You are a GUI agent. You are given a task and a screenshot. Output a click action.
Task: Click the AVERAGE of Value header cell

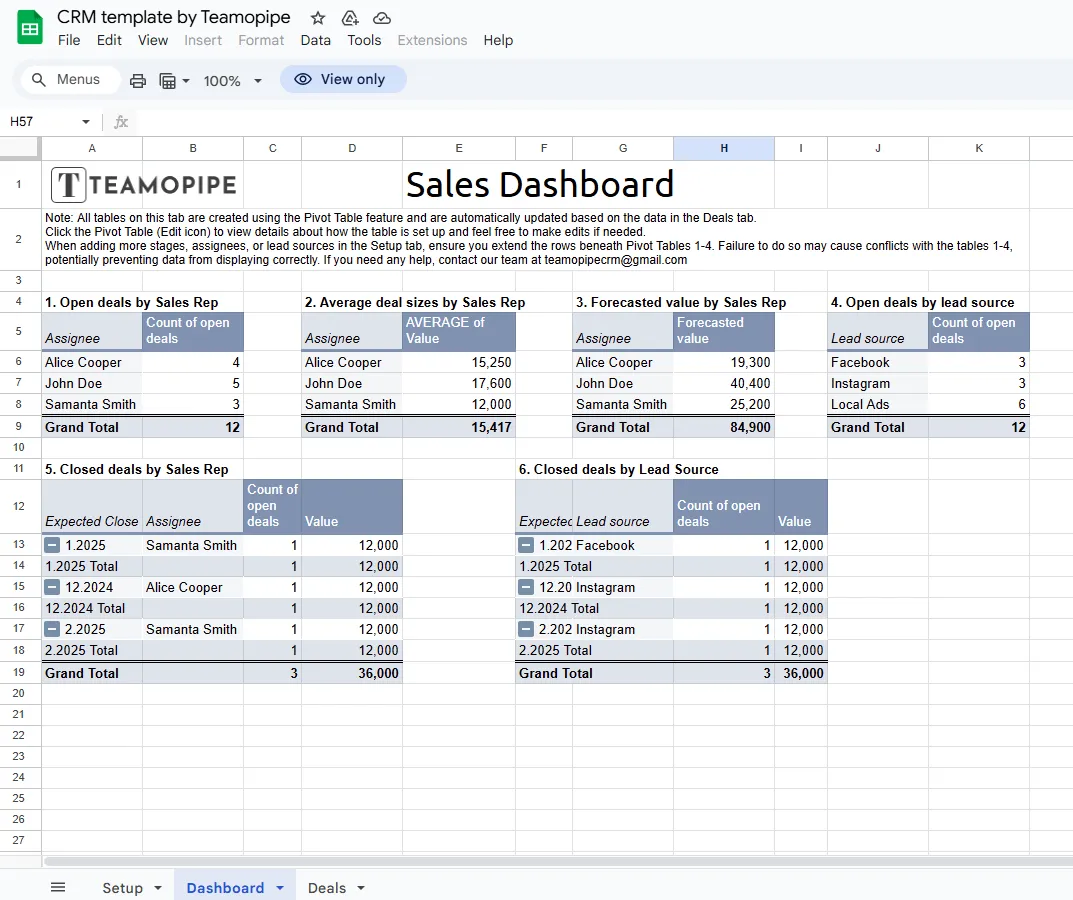click(459, 331)
